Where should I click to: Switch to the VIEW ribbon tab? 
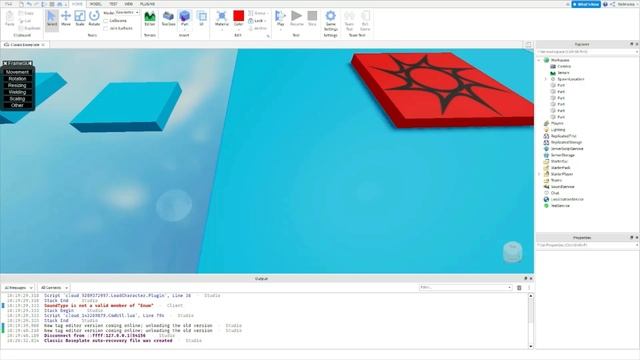129,4
